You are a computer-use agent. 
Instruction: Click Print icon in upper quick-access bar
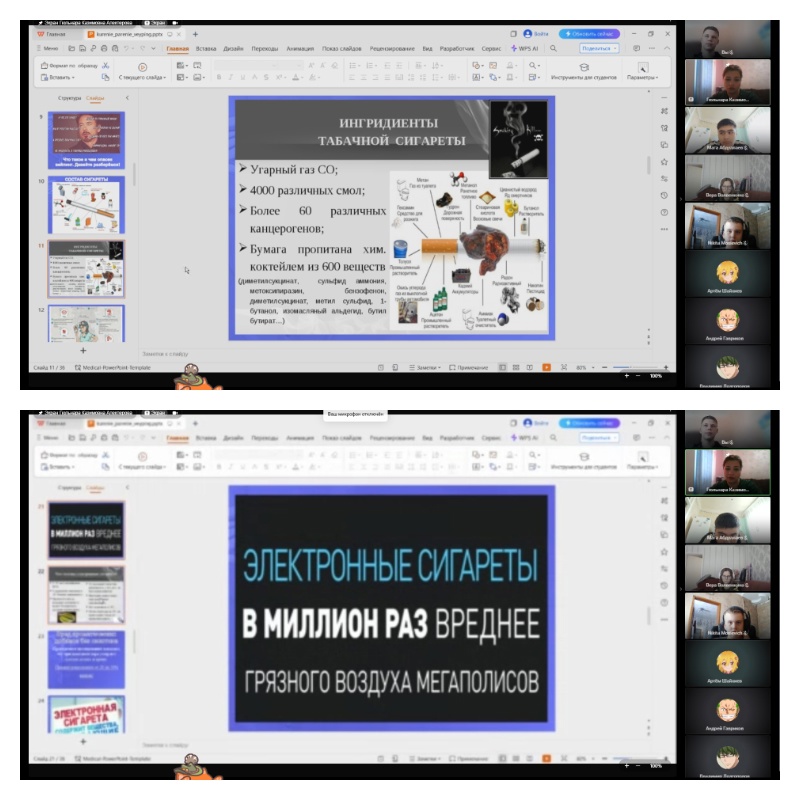(104, 48)
